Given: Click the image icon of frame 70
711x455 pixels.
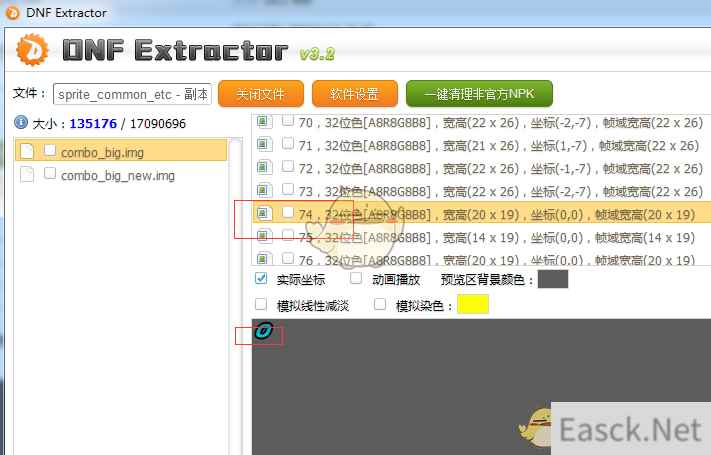Looking at the screenshot, I should 264,122.
